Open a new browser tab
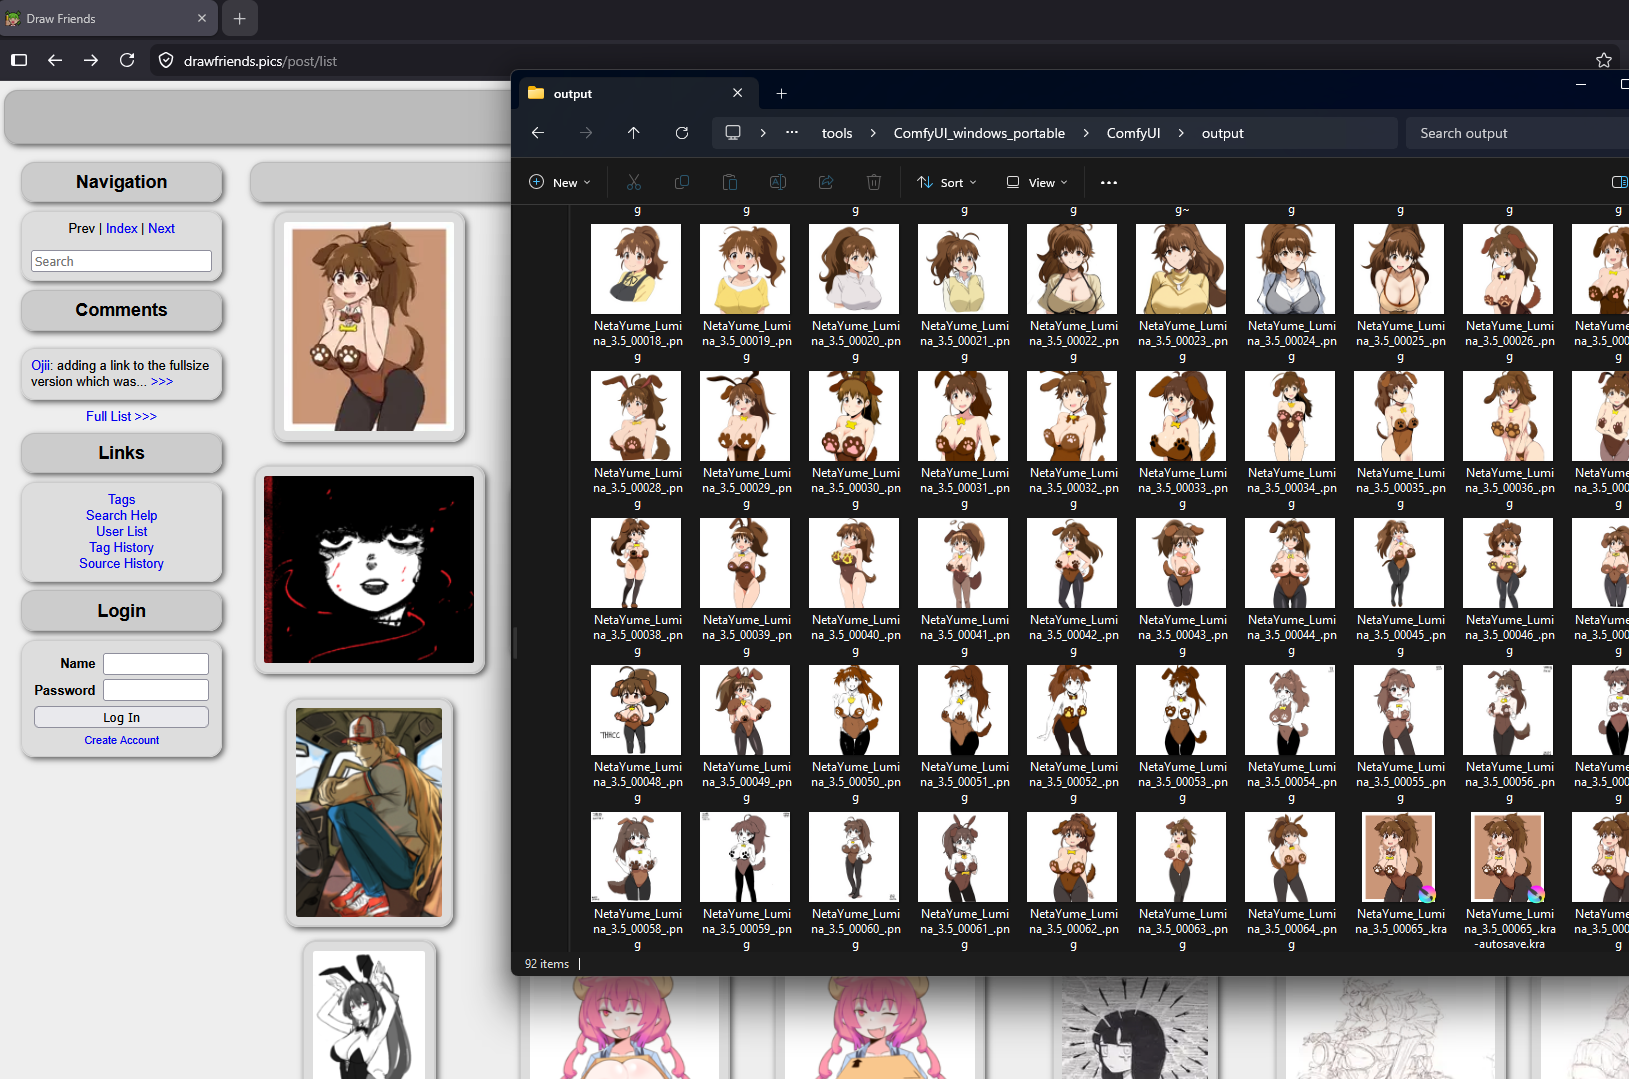The width and height of the screenshot is (1629, 1079). 240,18
